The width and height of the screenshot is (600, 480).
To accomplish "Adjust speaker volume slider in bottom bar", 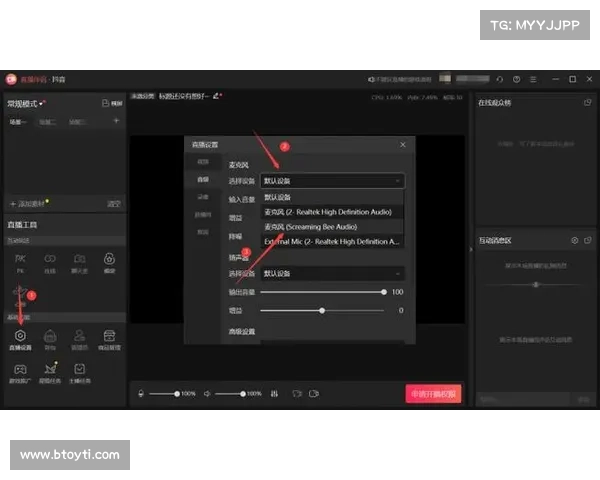I will (x=230, y=393).
